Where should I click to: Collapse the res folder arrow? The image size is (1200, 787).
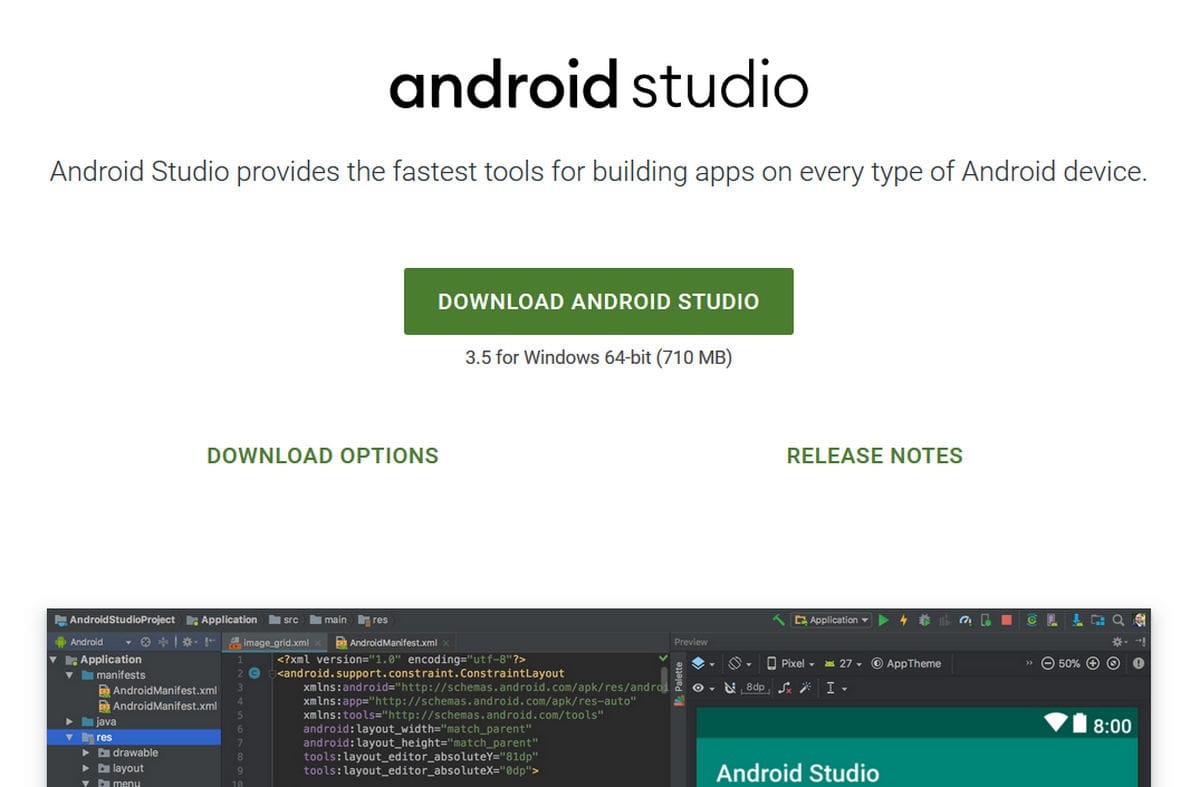(69, 737)
